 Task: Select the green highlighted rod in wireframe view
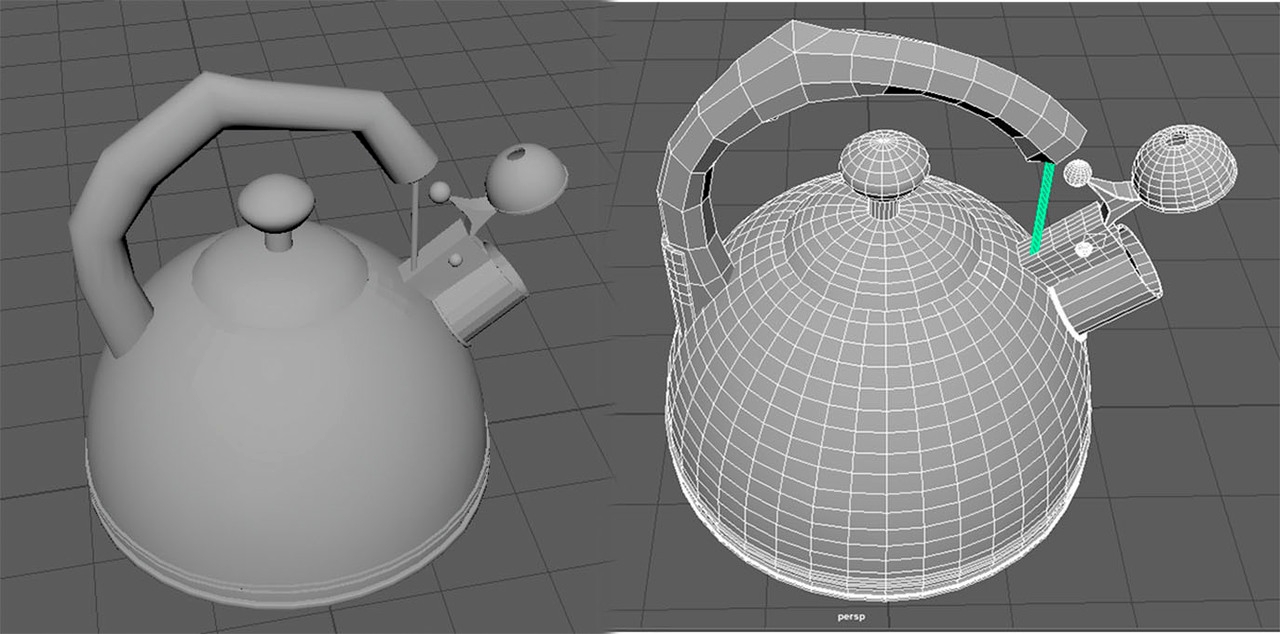(1041, 208)
